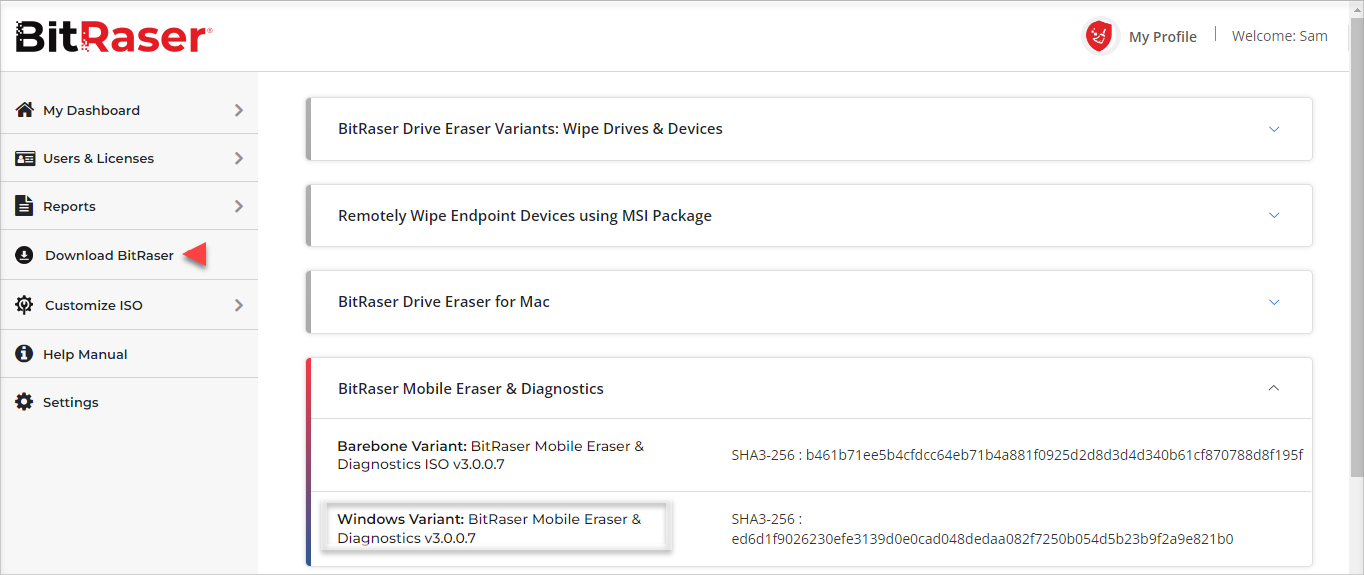Click the Download BitRaser download icon

pyautogui.click(x=25, y=255)
